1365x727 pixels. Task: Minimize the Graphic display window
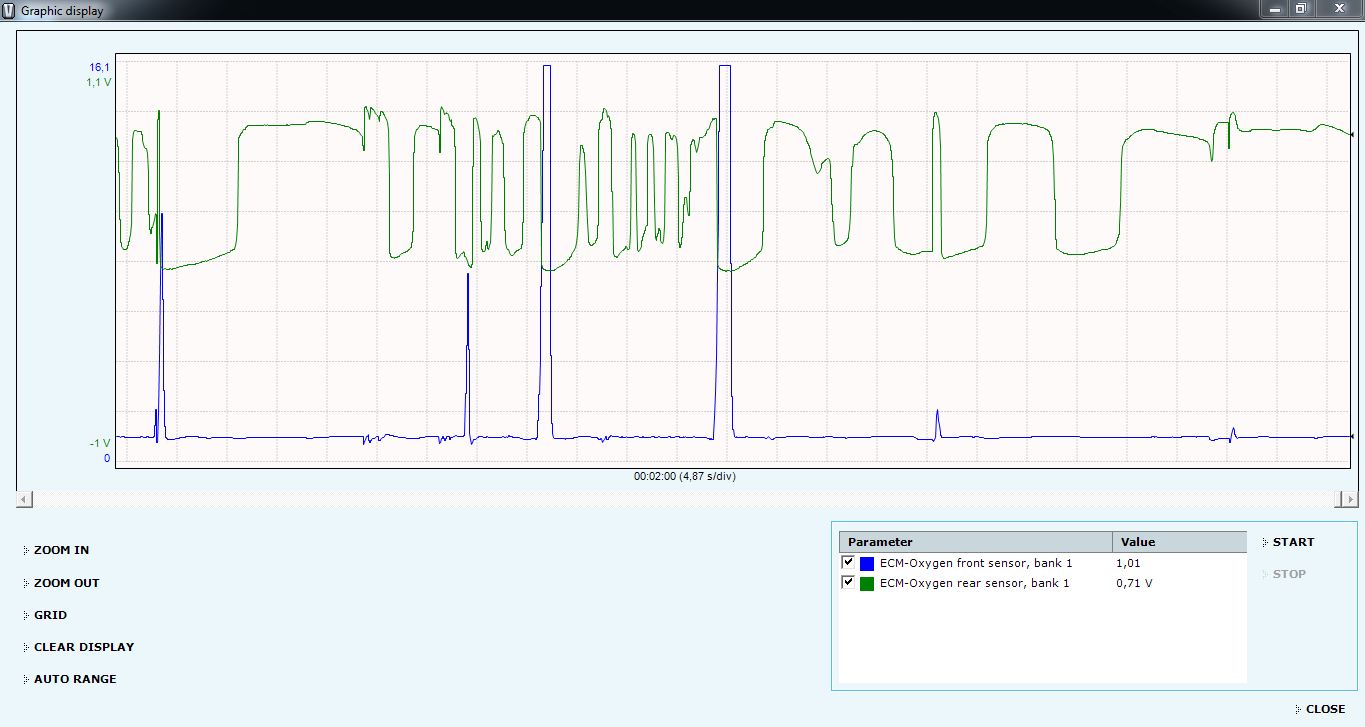point(1273,9)
